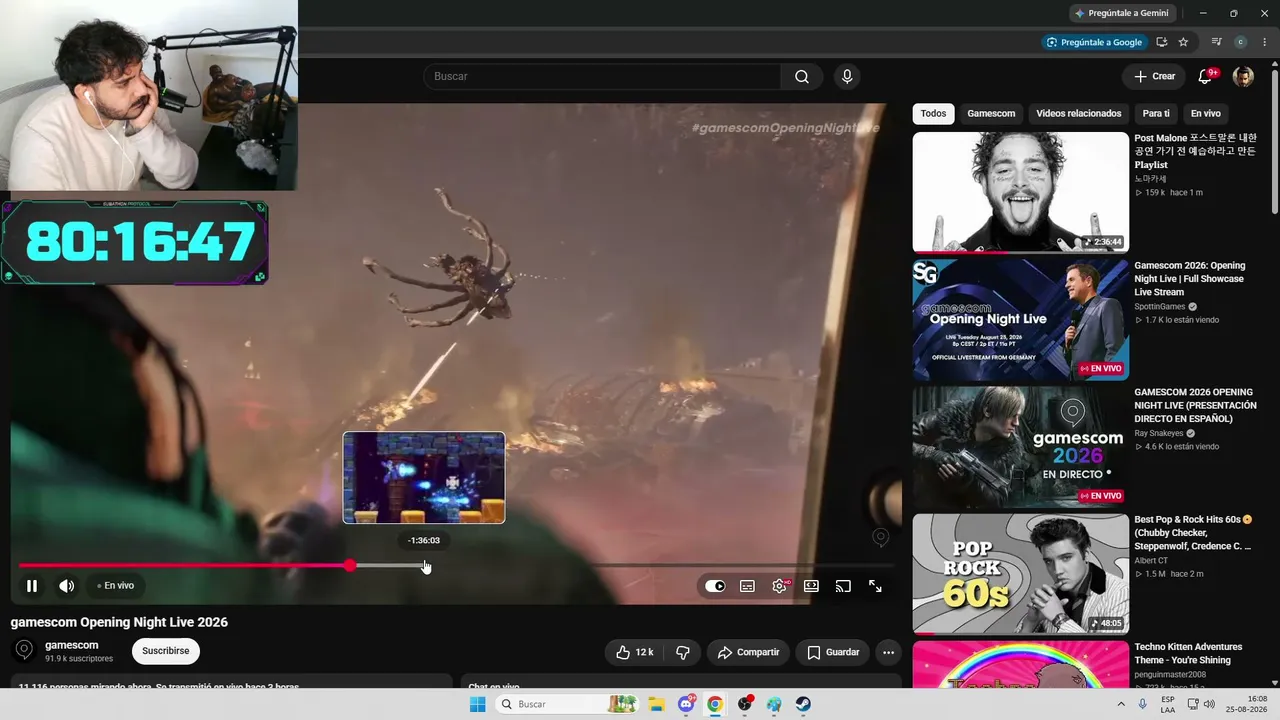Open the Windows Start menu
Image resolution: width=1280 pixels, height=720 pixels.
tap(477, 704)
